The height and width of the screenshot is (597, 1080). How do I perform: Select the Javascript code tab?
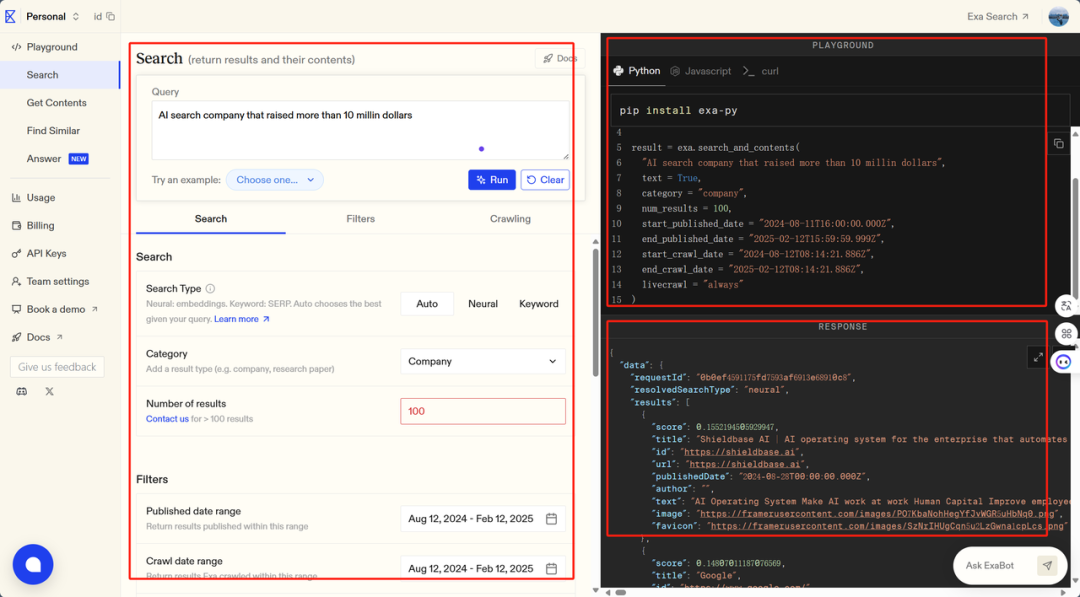pyautogui.click(x=701, y=71)
